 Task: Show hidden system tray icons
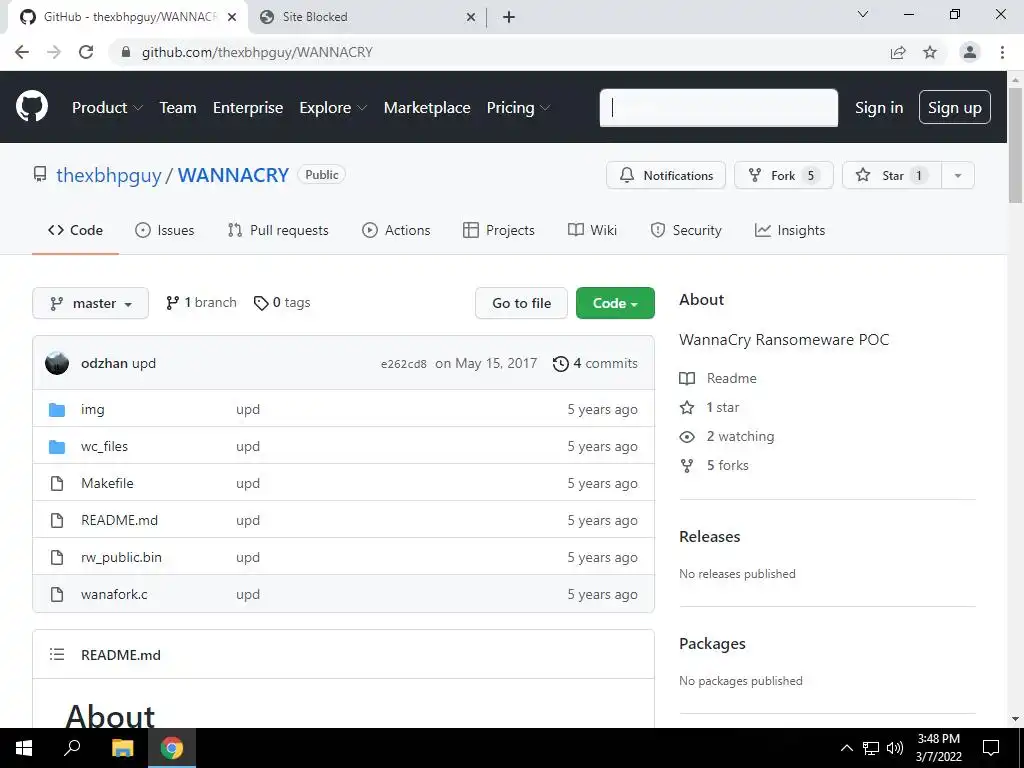coord(846,748)
